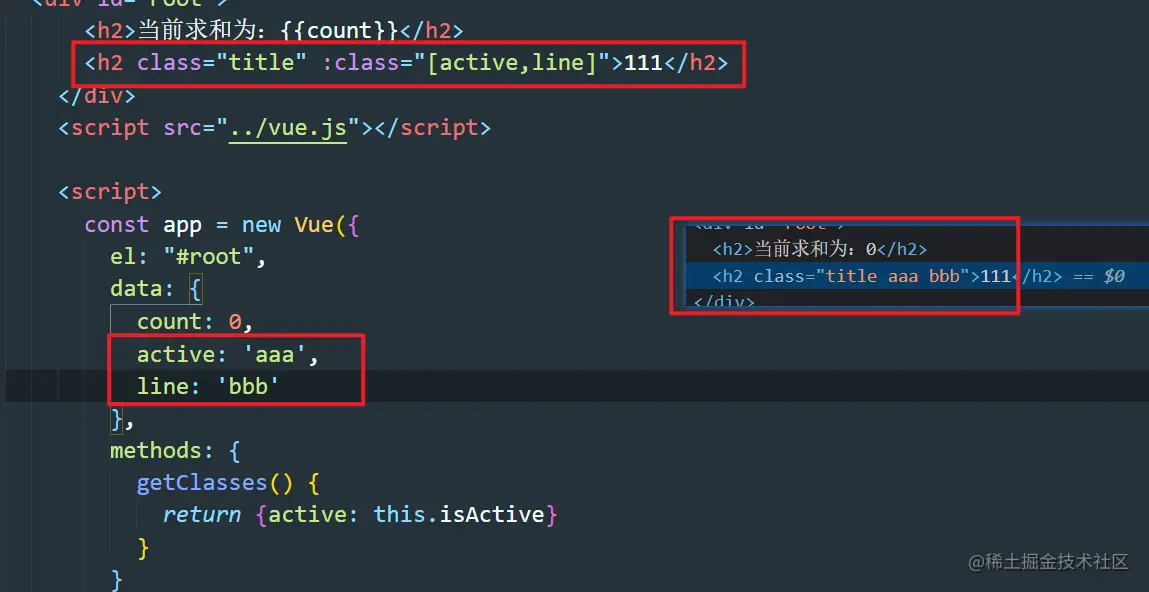
Task: Click the "active: 'aaa'," line
Action: tap(228, 354)
